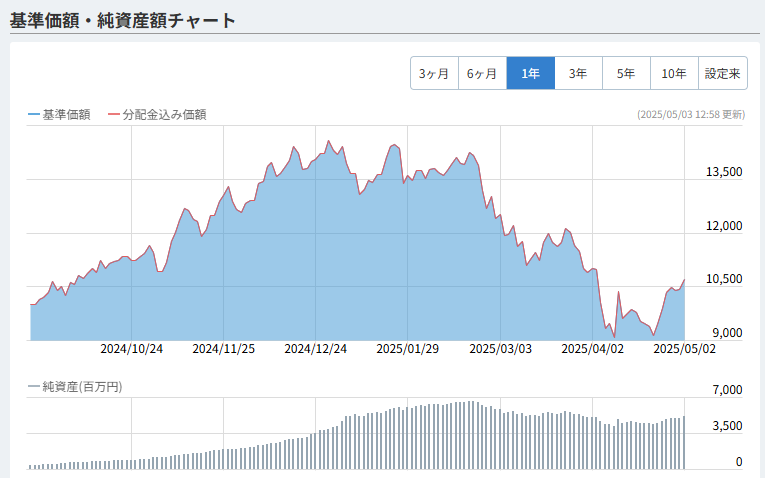The width and height of the screenshot is (765, 478).
Task: Click the last price point at 2025/05/02
Action: coord(684,280)
